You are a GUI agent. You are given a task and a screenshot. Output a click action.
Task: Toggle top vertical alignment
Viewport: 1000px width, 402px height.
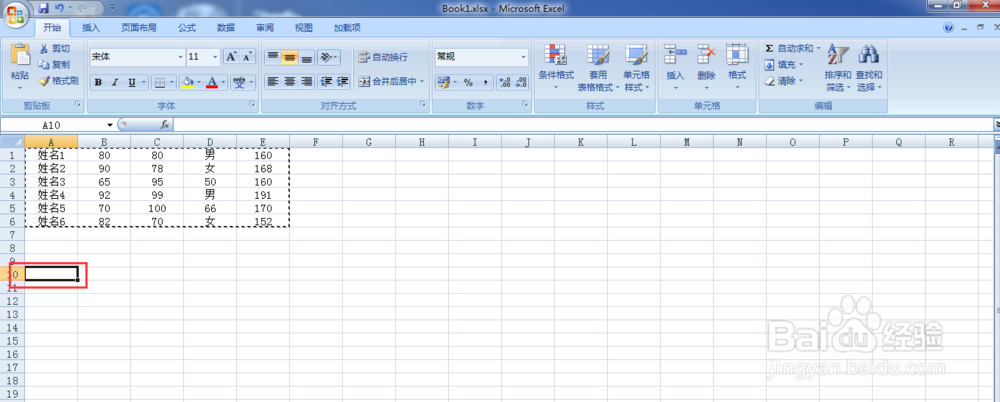tap(273, 57)
